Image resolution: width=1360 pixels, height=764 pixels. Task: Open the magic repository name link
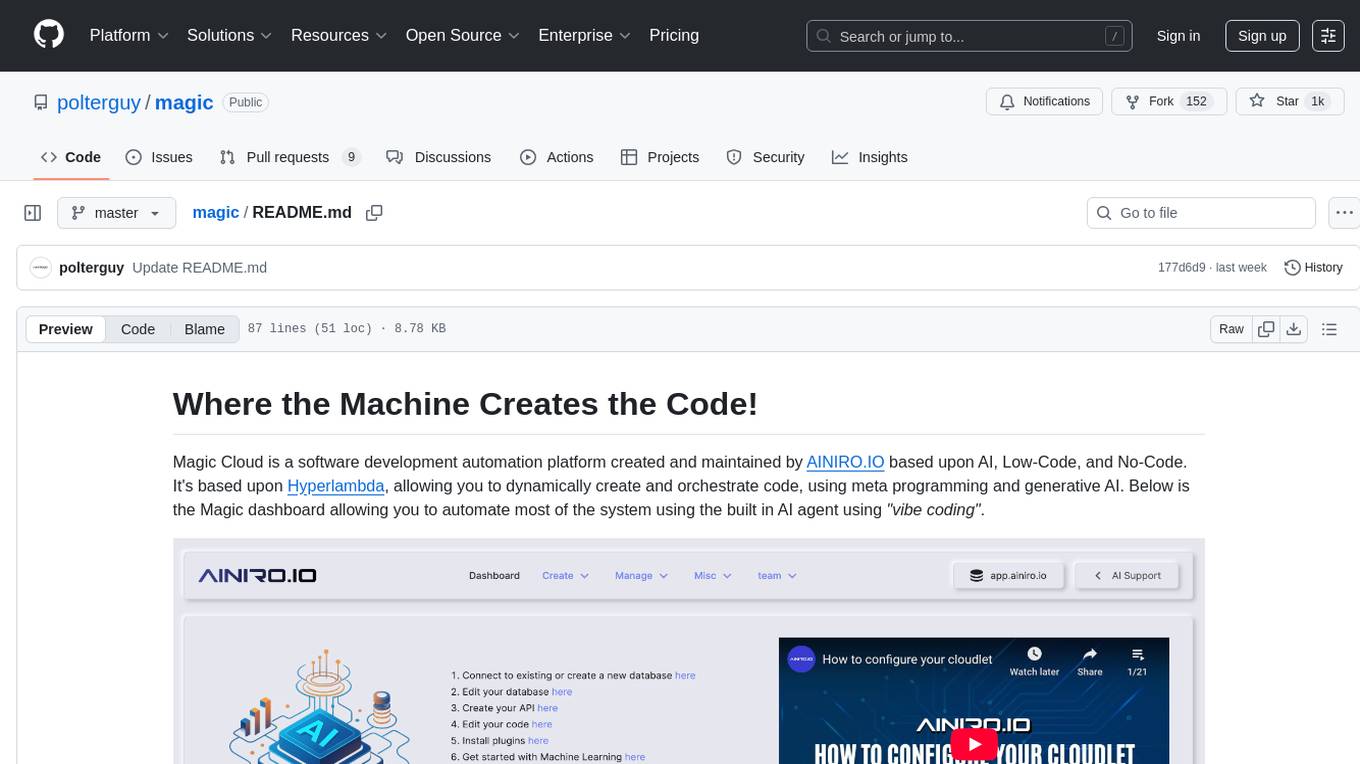click(x=184, y=102)
